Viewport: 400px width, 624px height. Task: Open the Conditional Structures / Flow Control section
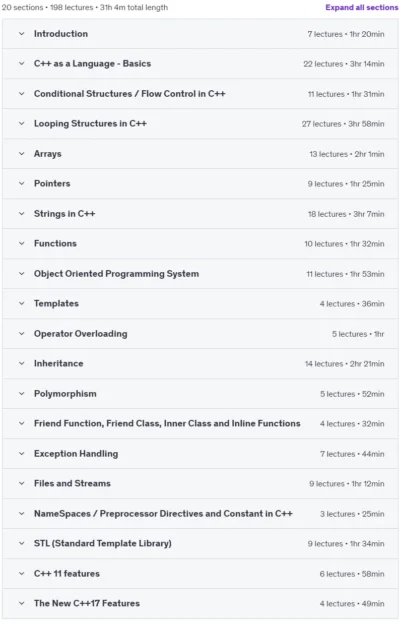(200, 94)
